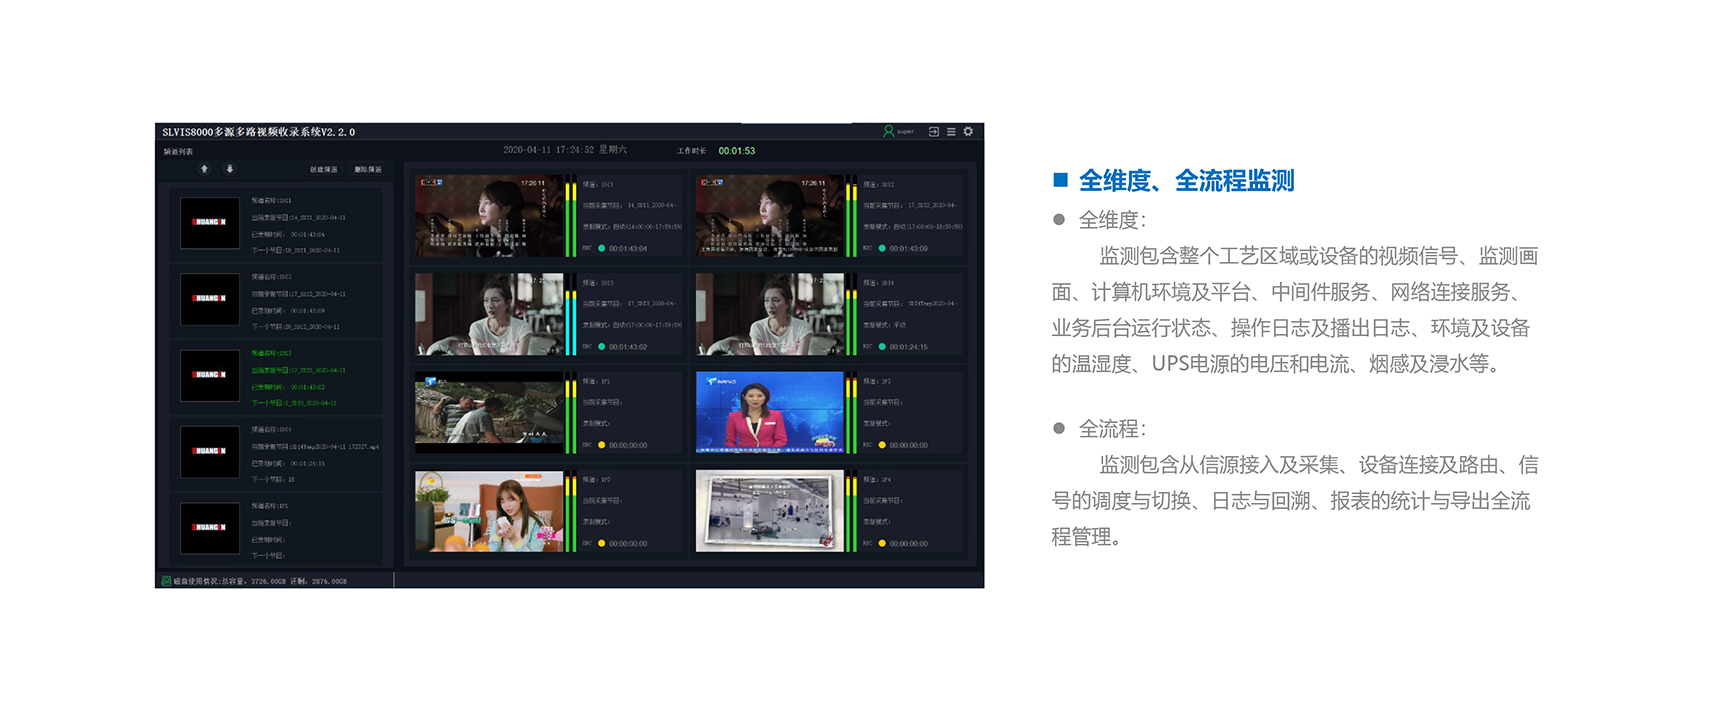Click the move-up arrow in channel list
The image size is (1725, 727).
[x=204, y=169]
